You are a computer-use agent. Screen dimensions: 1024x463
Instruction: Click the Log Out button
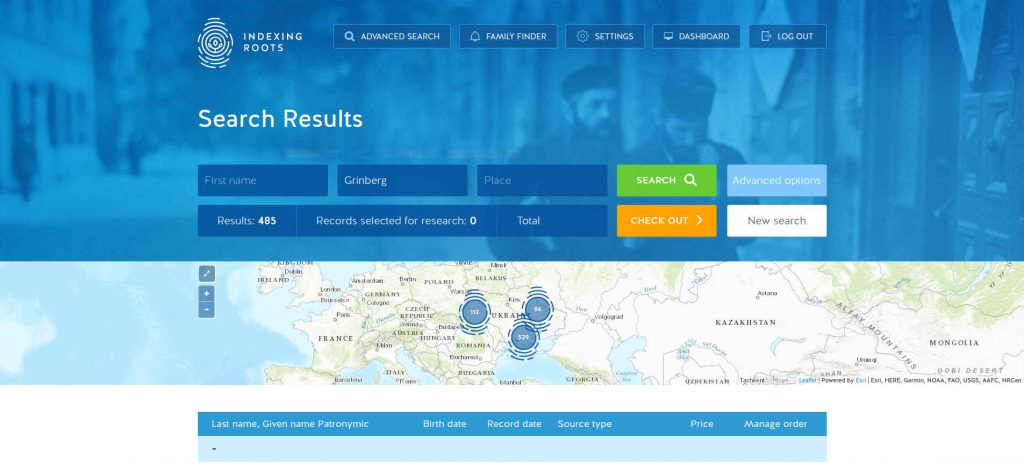click(x=787, y=37)
